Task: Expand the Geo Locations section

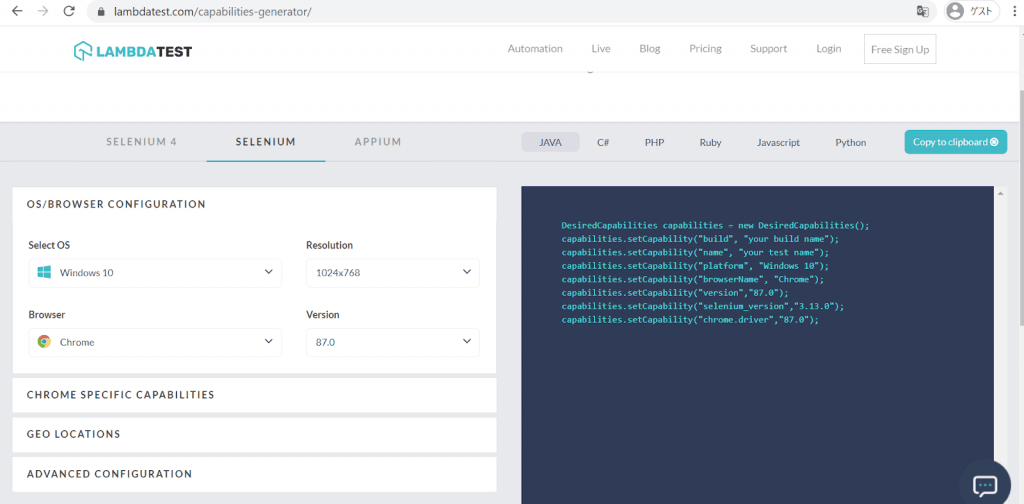Action: (x=254, y=434)
